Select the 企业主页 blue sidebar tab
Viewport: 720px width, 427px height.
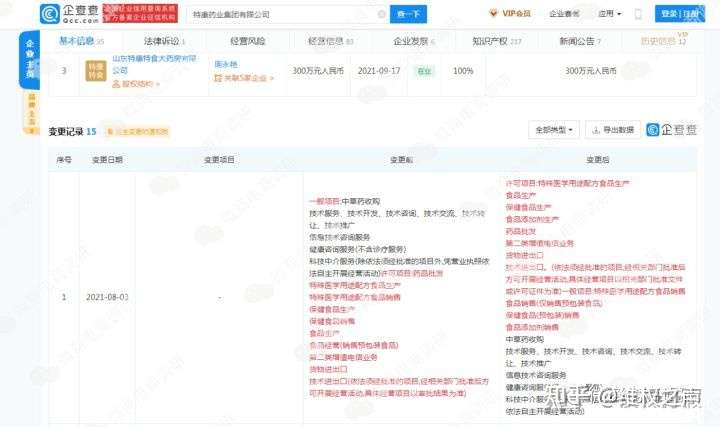[30, 59]
